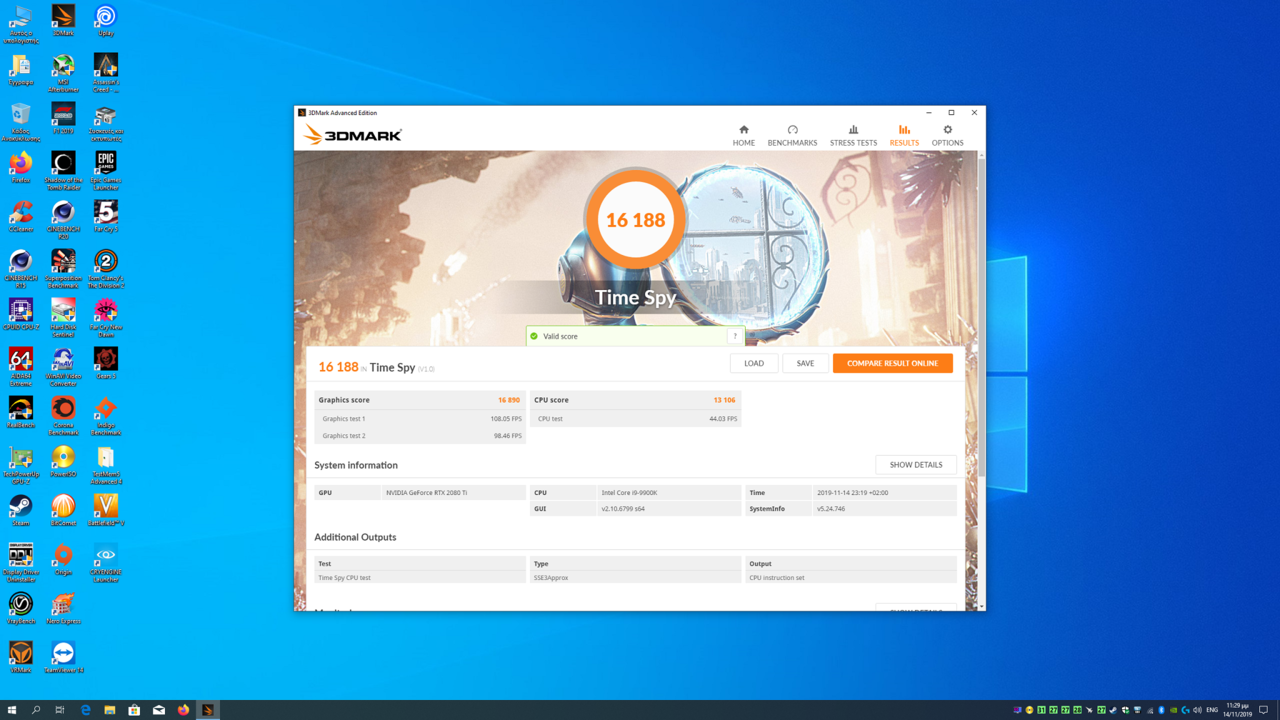The image size is (1280, 720).
Task: Select the VRMark desktop icon
Action: click(20, 657)
